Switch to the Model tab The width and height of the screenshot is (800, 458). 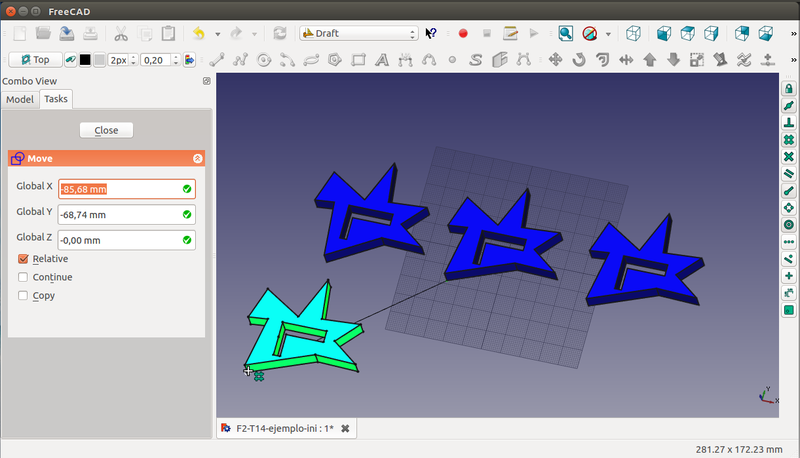click(x=20, y=99)
